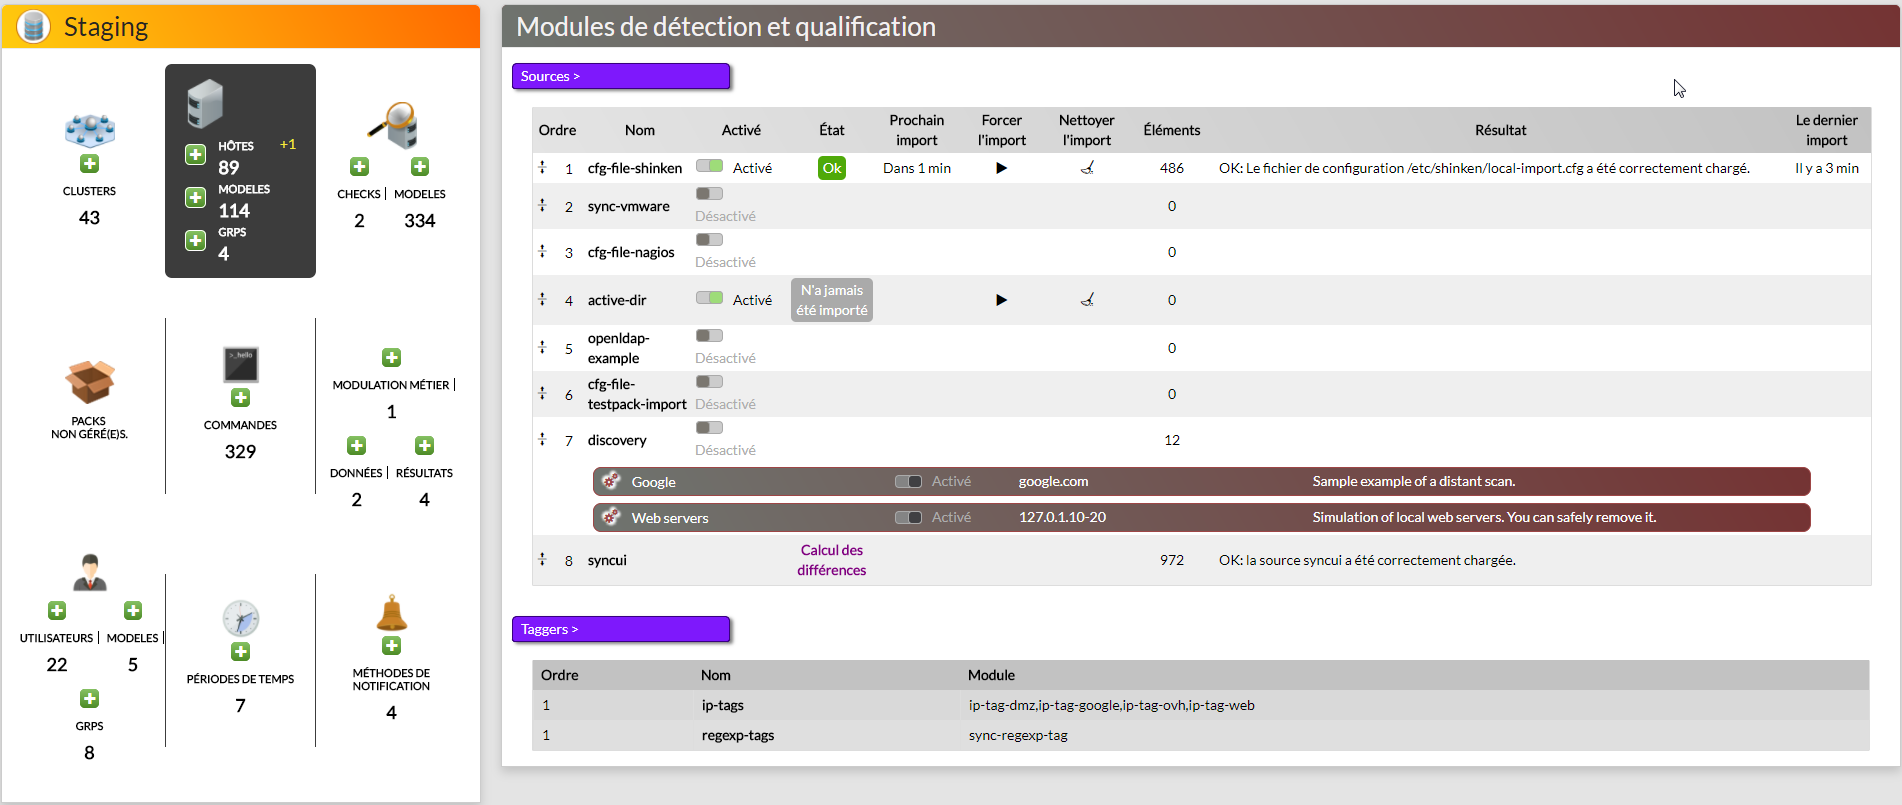Add a new host with plus icon
This screenshot has width=1902, height=805.
196,154
